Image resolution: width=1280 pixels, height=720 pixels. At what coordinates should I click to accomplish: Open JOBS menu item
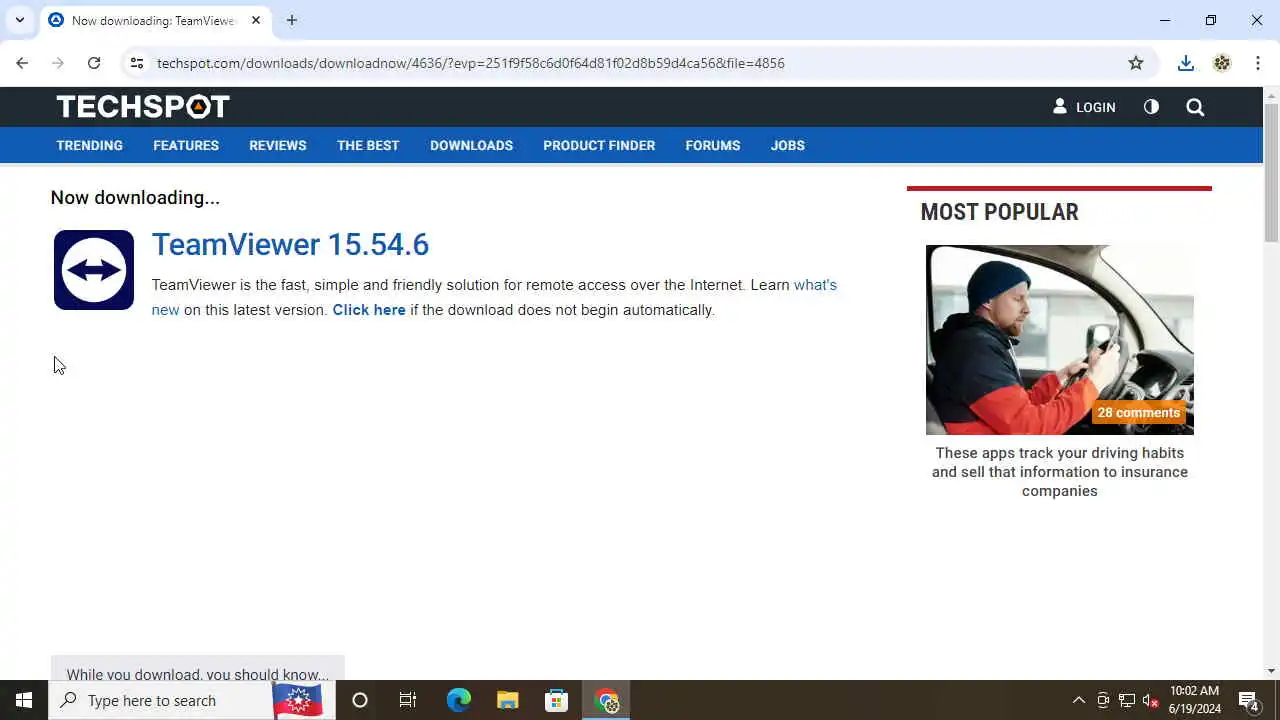(787, 145)
